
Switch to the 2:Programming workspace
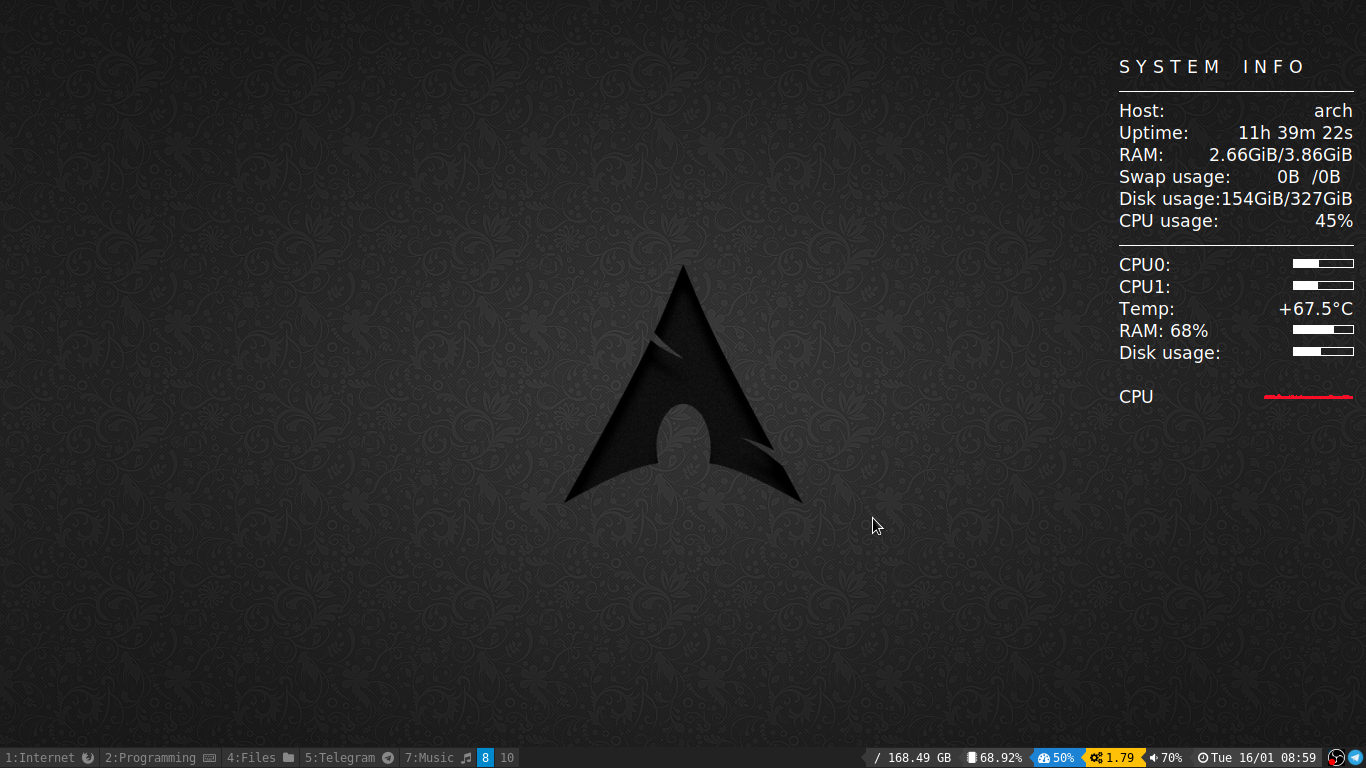(152, 757)
